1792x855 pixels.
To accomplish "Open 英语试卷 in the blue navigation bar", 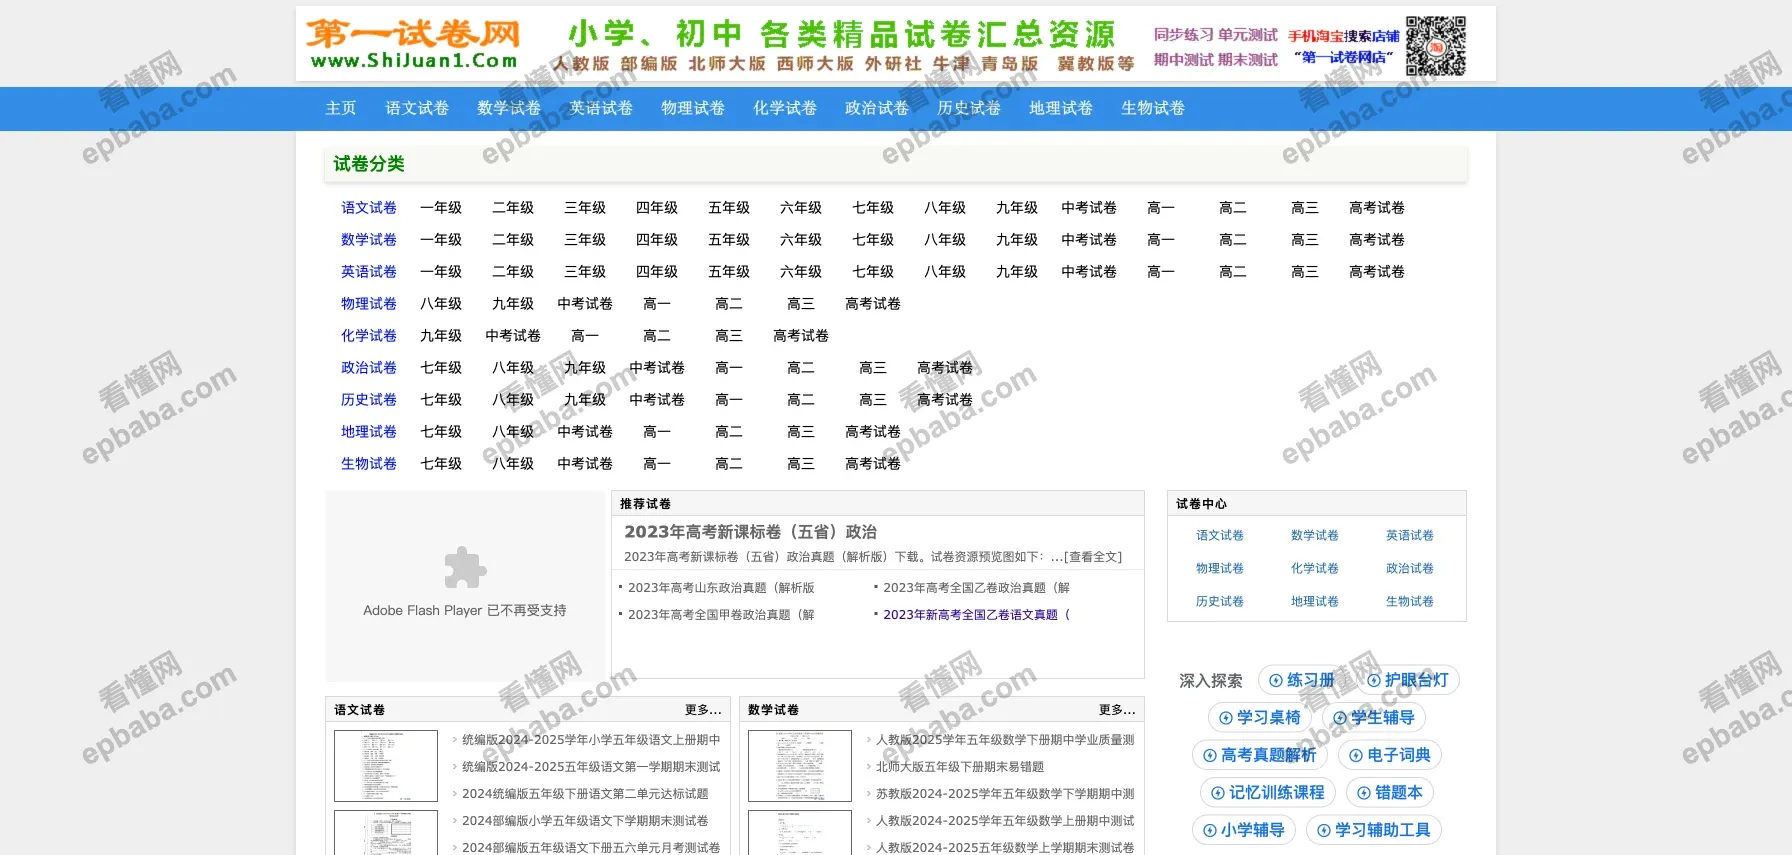I will pyautogui.click(x=601, y=108).
